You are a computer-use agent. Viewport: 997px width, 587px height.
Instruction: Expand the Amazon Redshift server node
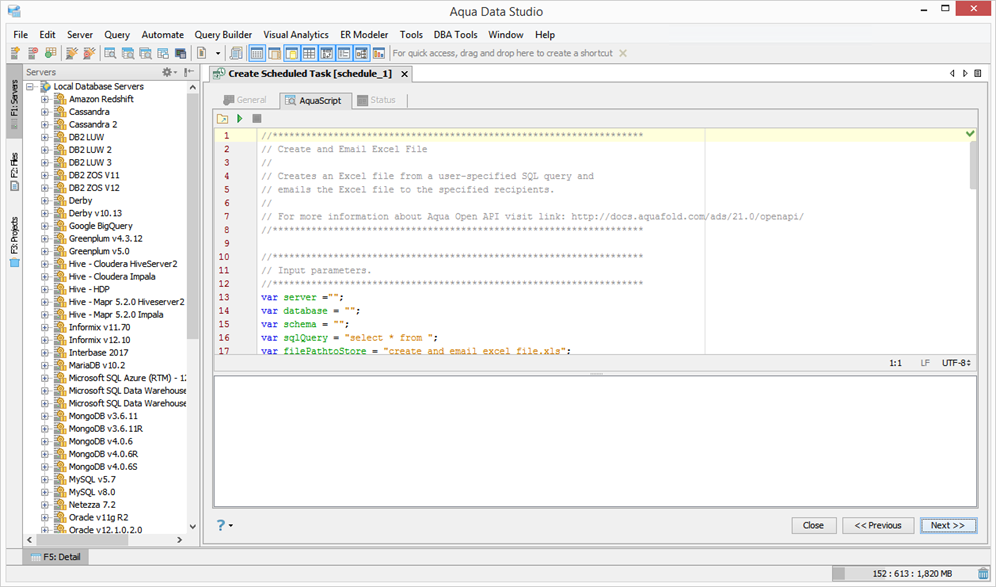pyautogui.click(x=45, y=99)
